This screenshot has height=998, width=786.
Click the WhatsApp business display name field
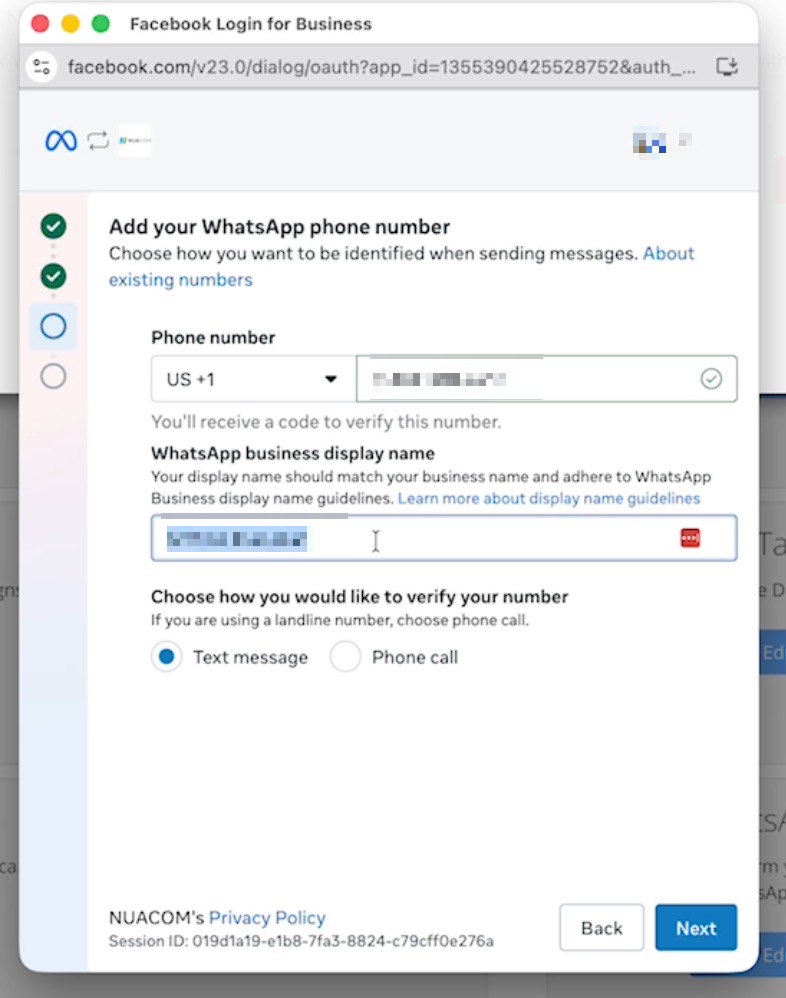(444, 538)
